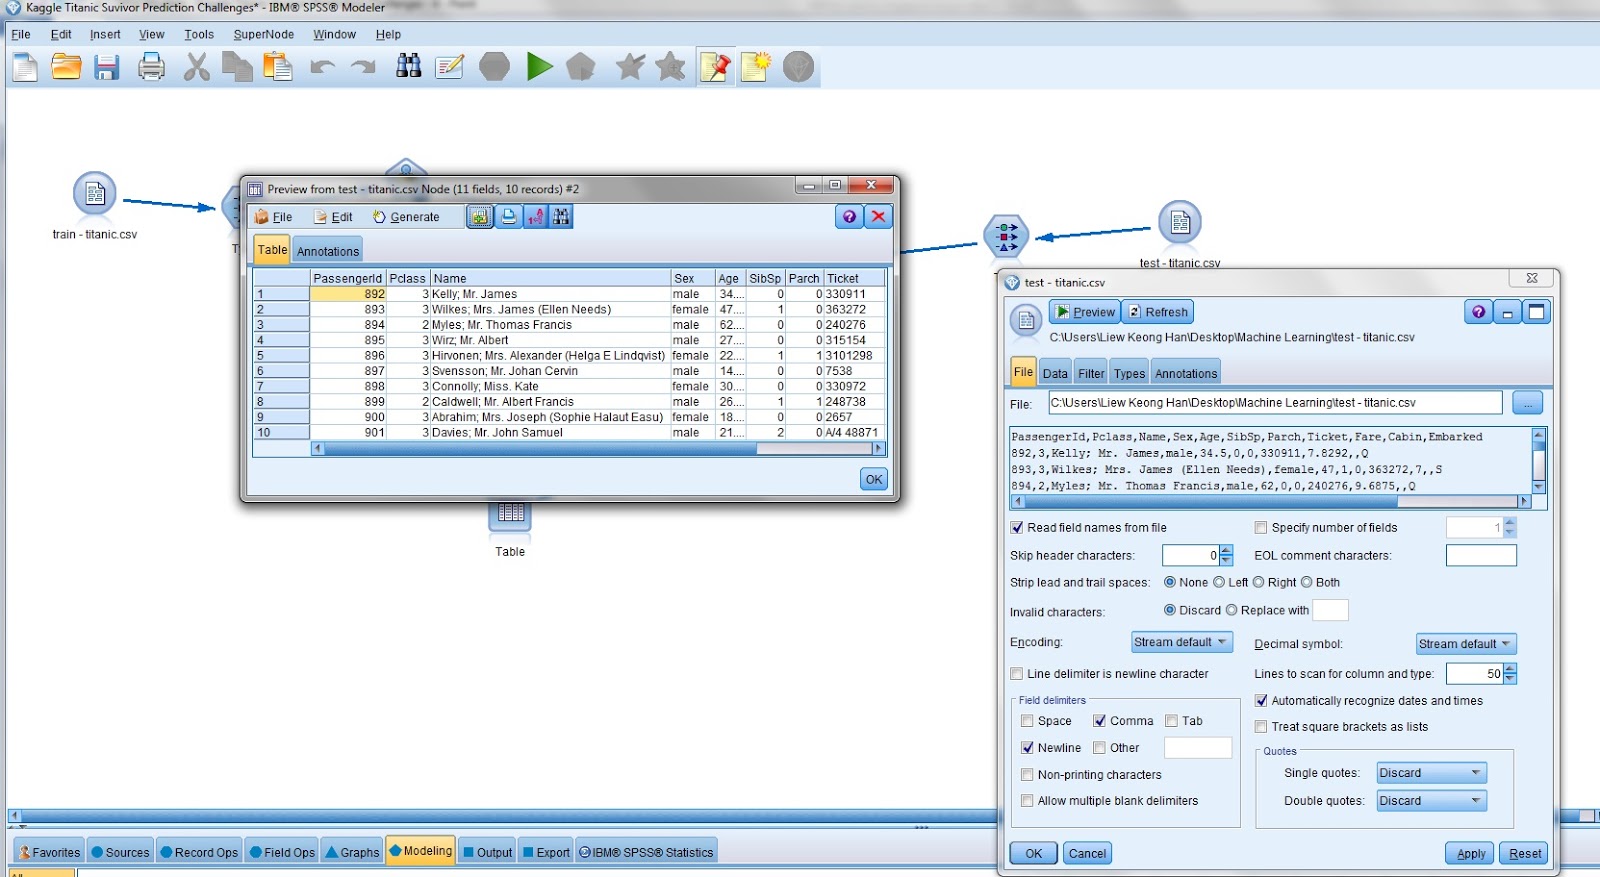The height and width of the screenshot is (877, 1600).
Task: Create a new stream from the toolbar
Action: tap(25, 67)
